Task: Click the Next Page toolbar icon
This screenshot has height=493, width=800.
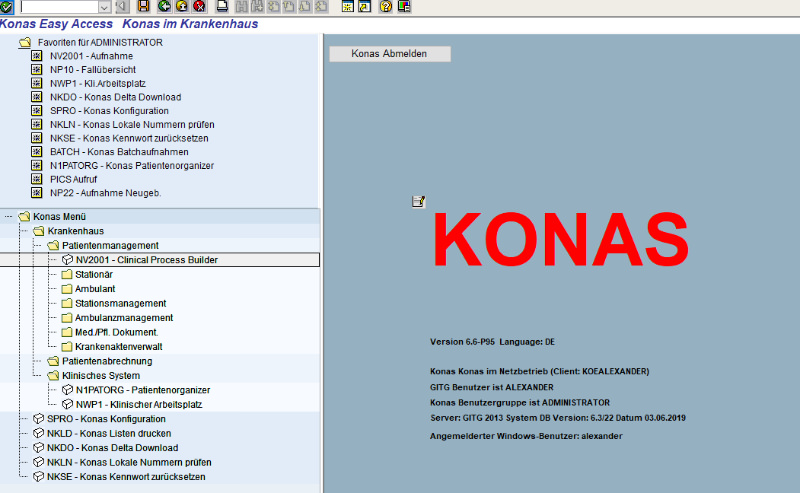Action: (x=305, y=6)
